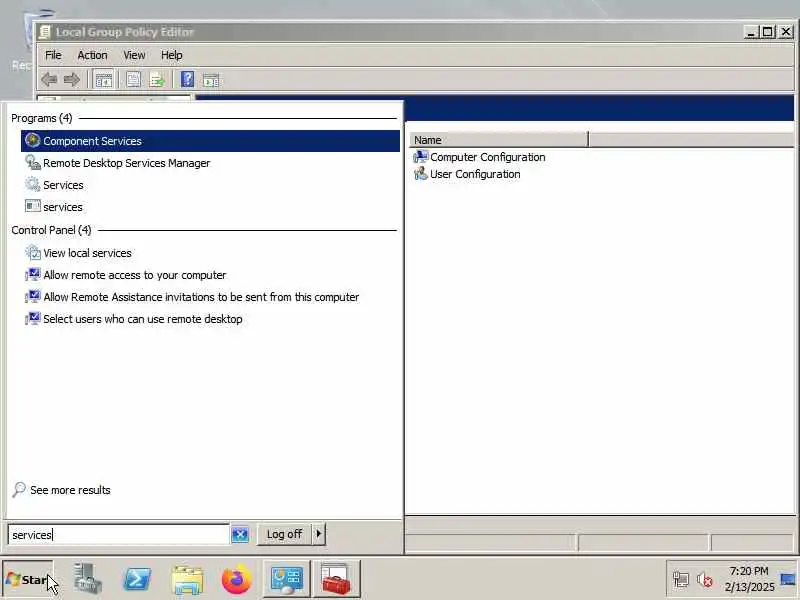
Task: Open the Action menu
Action: pos(92,55)
